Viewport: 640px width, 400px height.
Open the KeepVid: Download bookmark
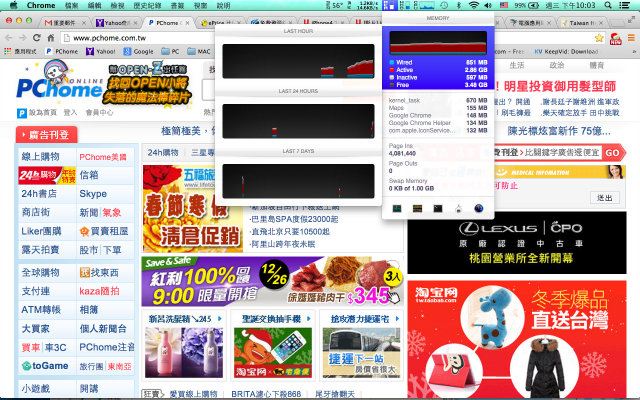coord(567,51)
